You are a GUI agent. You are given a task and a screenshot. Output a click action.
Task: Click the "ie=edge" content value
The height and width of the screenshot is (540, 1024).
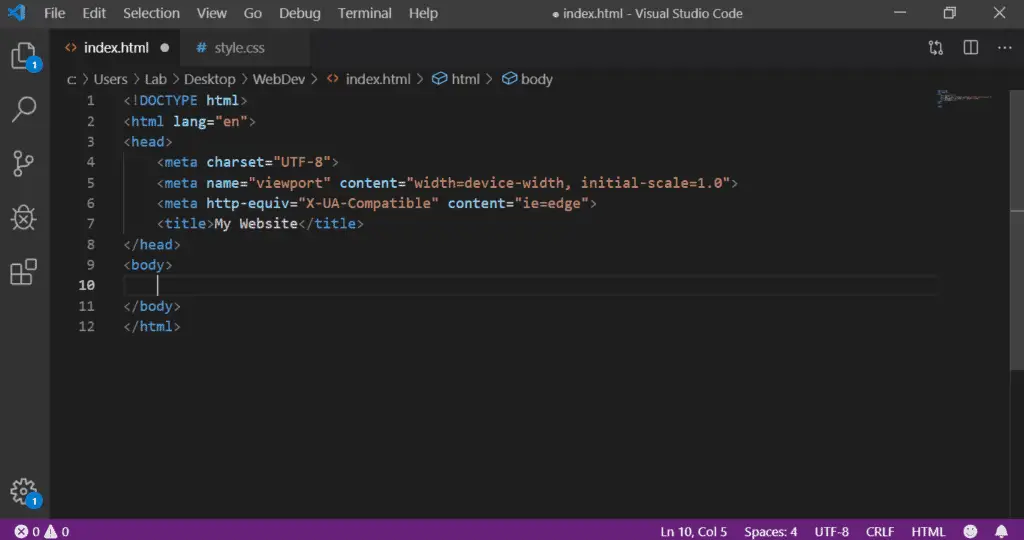(552, 203)
